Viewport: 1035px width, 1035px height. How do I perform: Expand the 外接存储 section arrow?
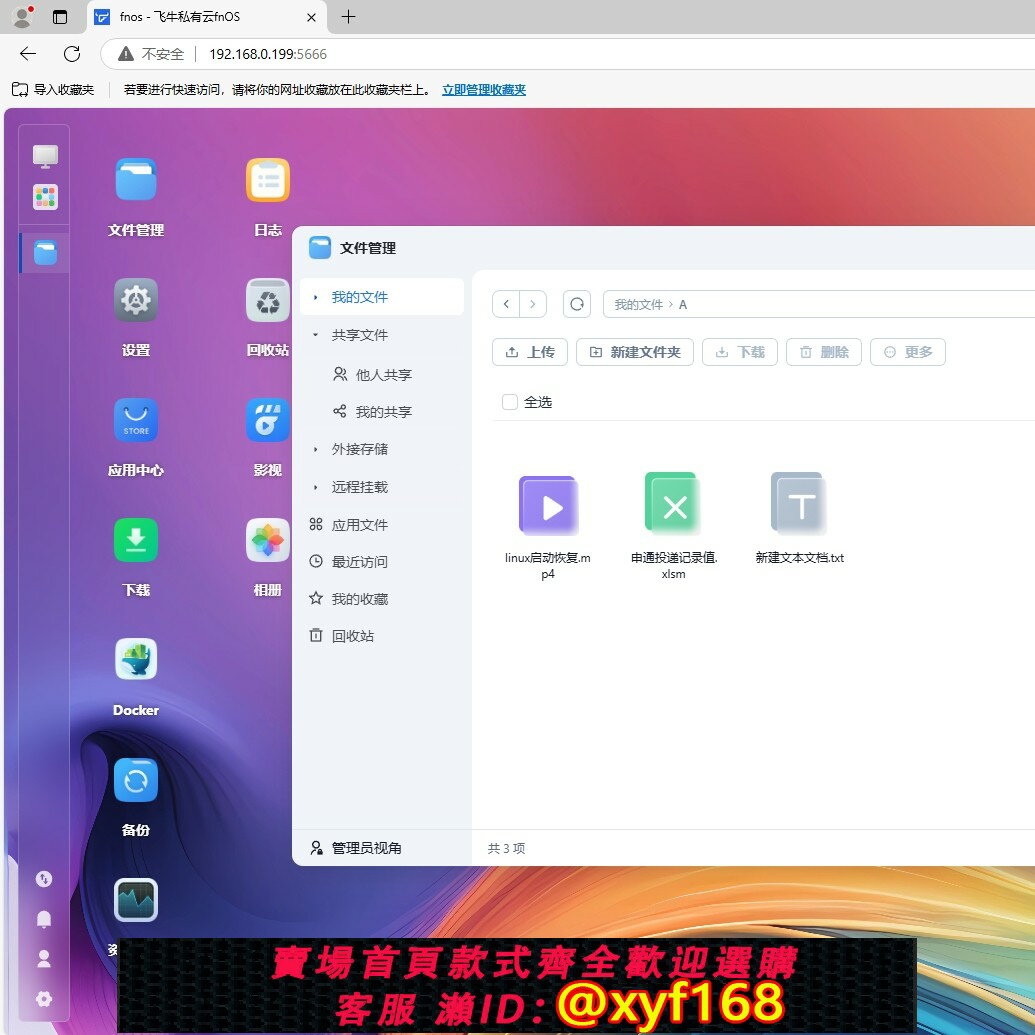point(316,450)
